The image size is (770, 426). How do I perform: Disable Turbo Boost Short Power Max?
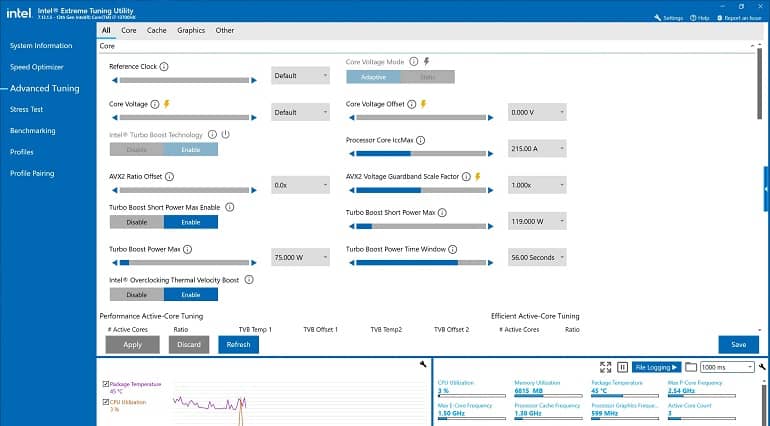[x=137, y=222]
